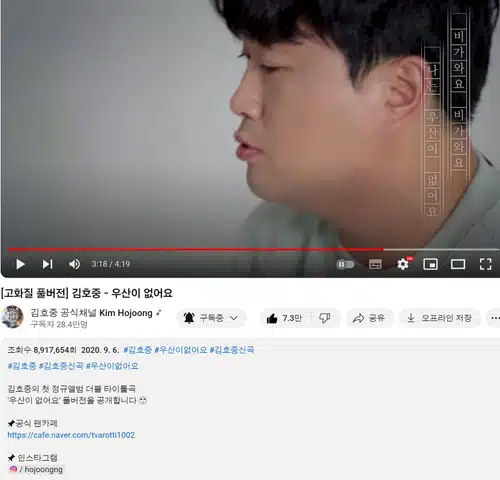Dislike the video with thumbs down

[325, 318]
